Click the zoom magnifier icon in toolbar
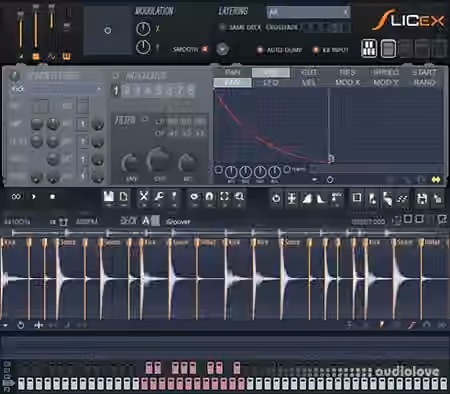This screenshot has height=394, width=450. click(239, 197)
